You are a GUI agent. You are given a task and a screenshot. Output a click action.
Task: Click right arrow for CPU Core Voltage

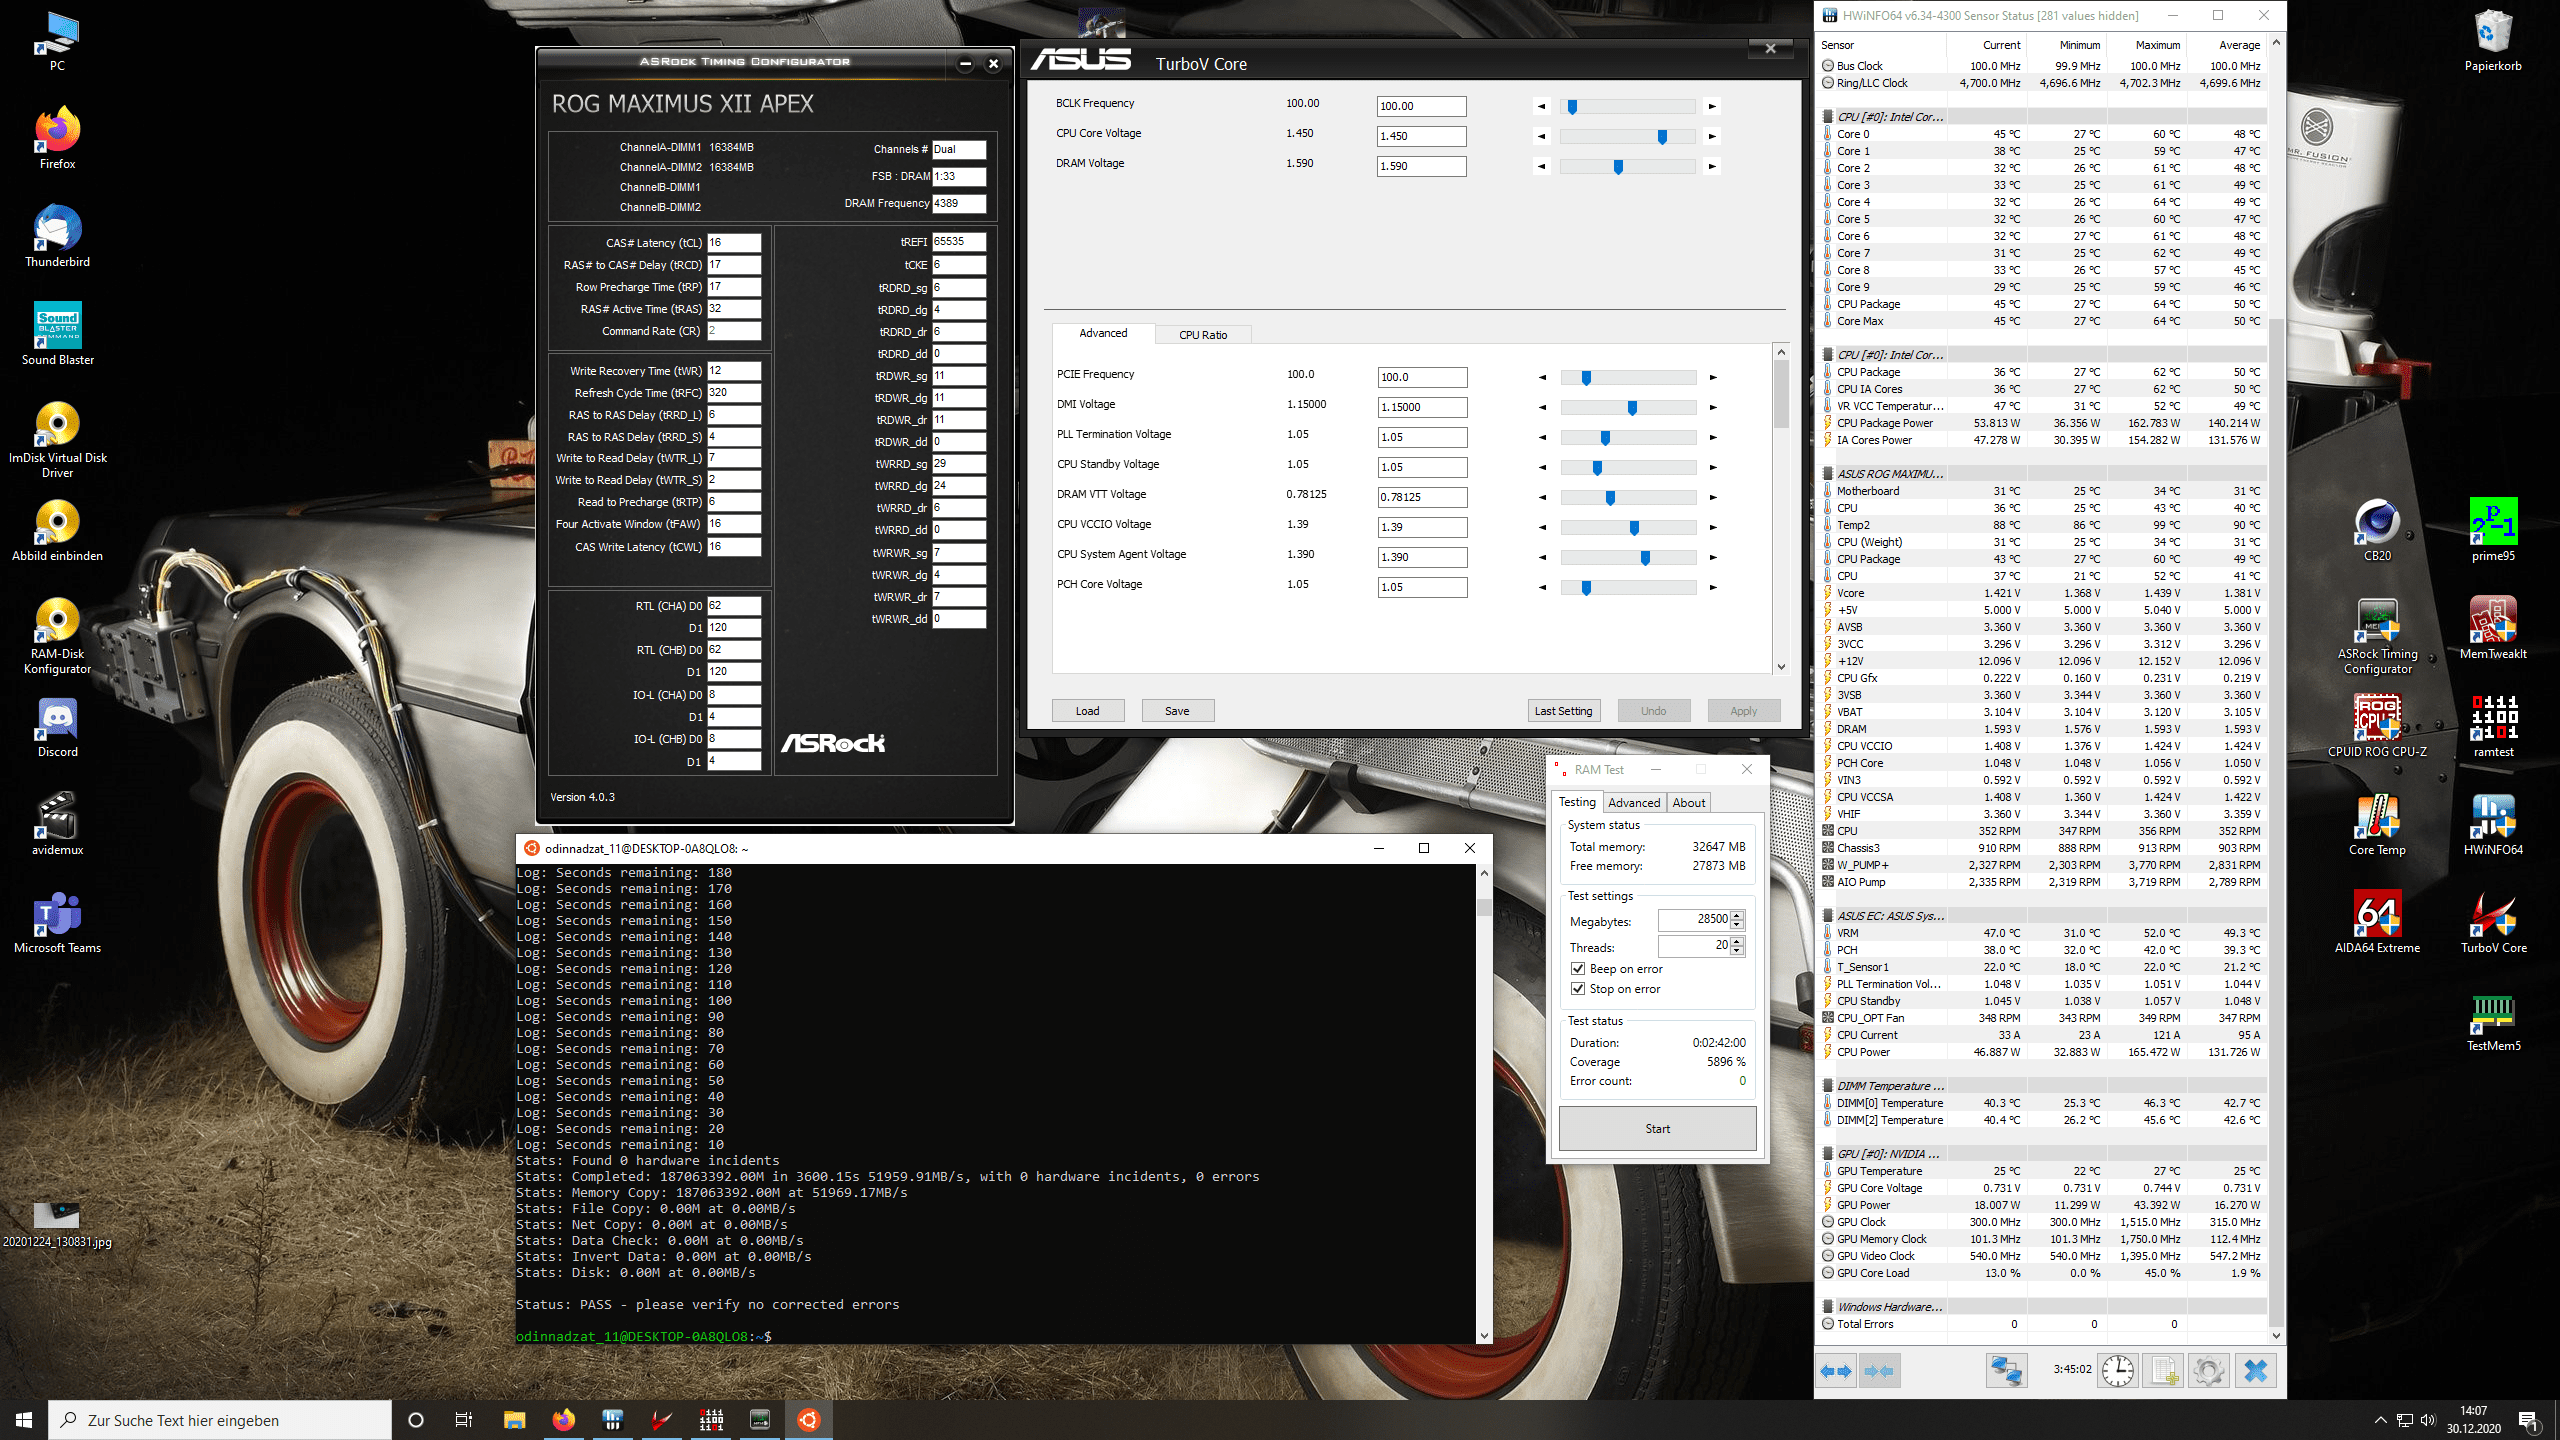pyautogui.click(x=1712, y=136)
